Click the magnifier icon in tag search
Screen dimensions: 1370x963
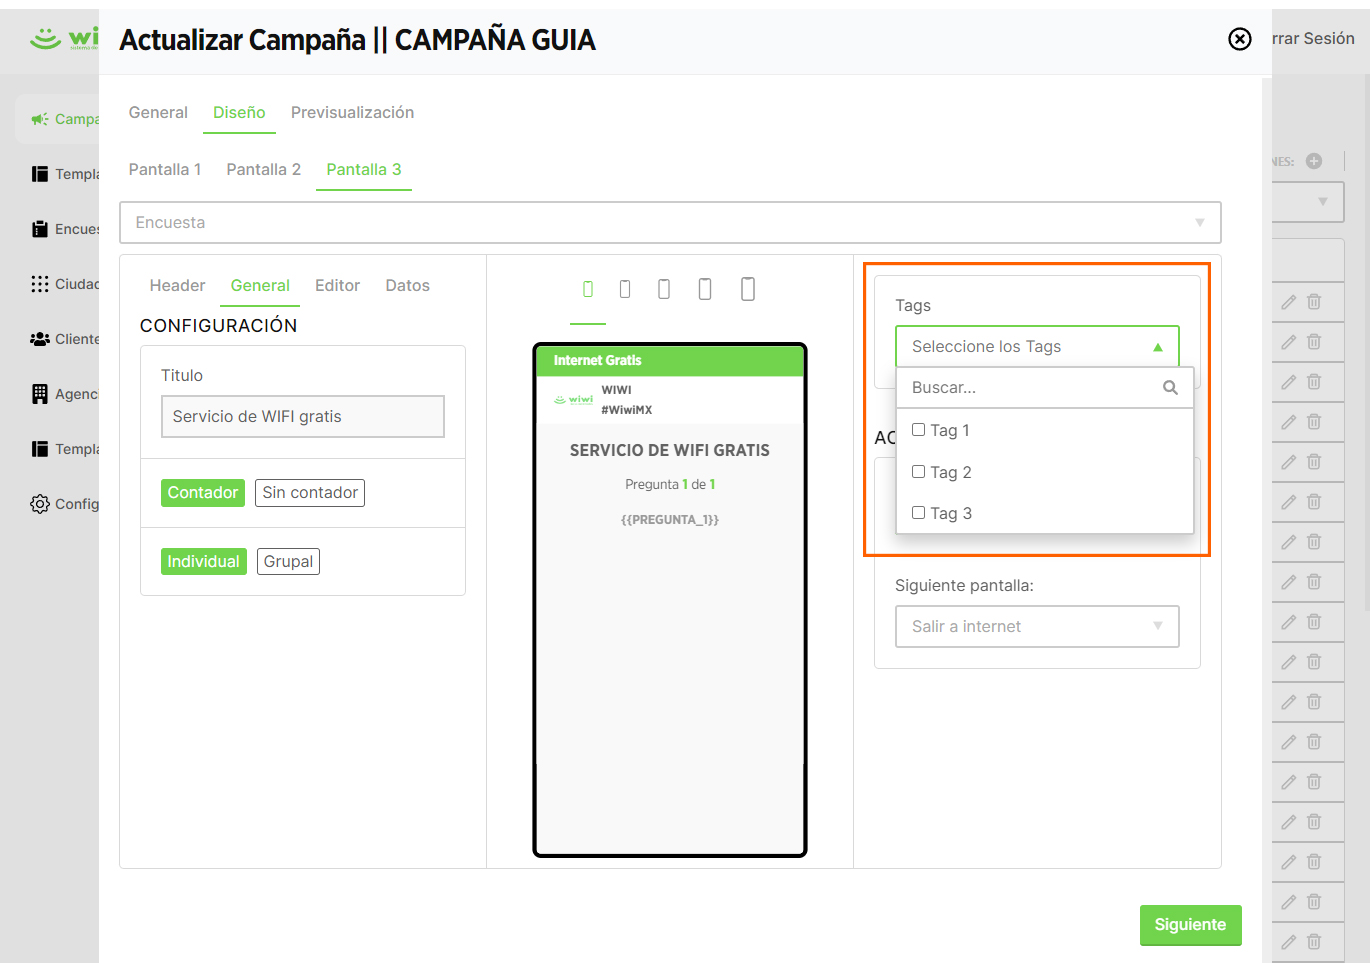[1170, 388]
